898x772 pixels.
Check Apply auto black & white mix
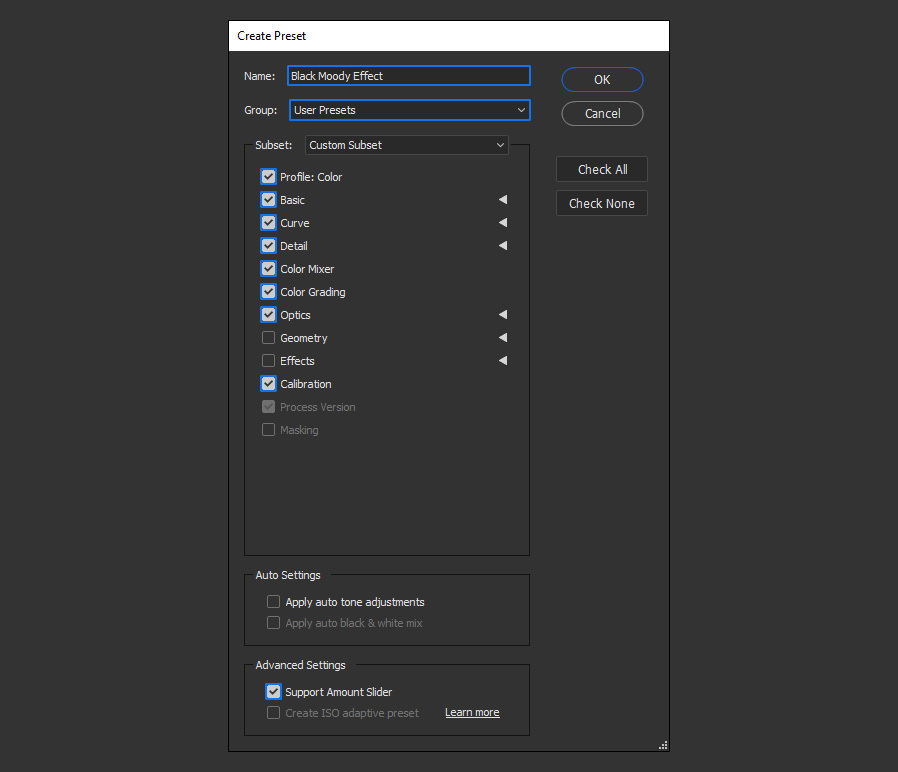point(273,623)
